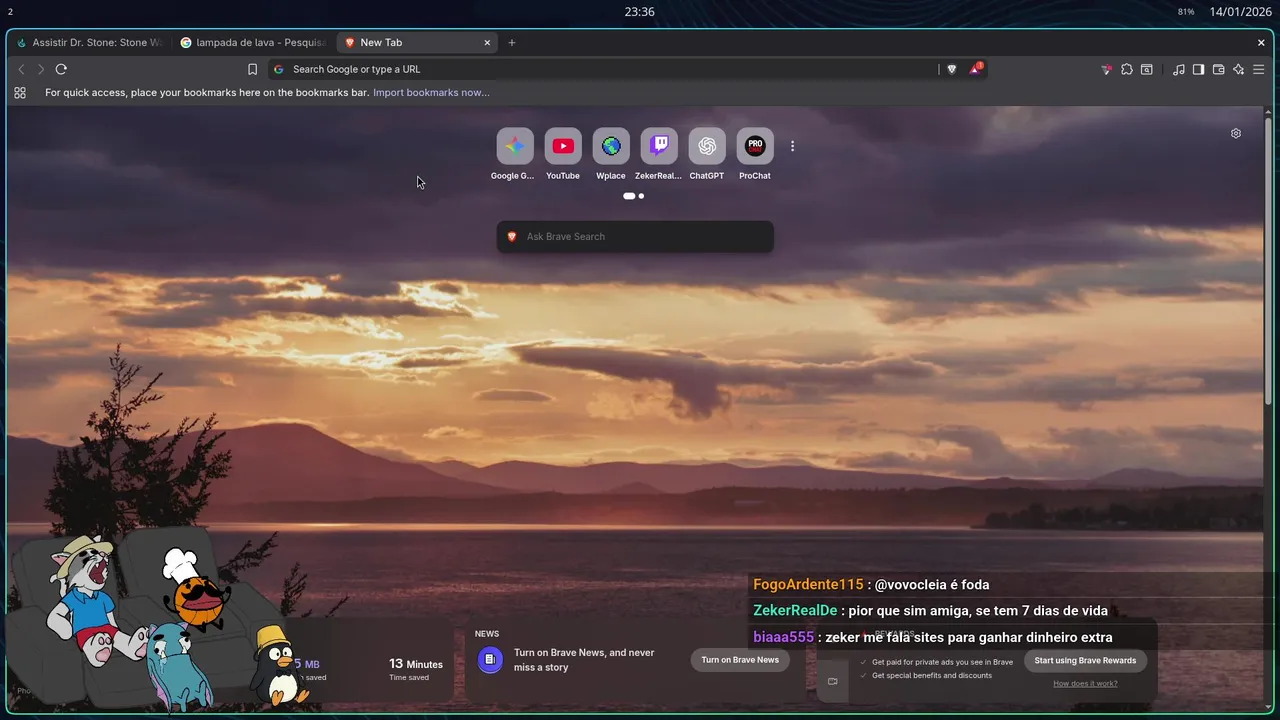Open the ChatGPT shortcut tile
The width and height of the screenshot is (1280, 720).
707,146
